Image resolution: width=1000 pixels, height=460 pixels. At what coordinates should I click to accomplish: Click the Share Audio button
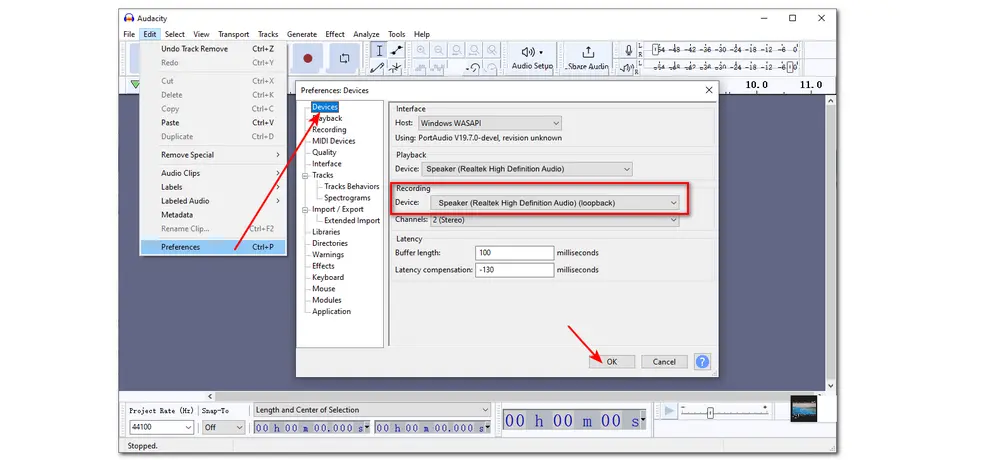[588, 58]
